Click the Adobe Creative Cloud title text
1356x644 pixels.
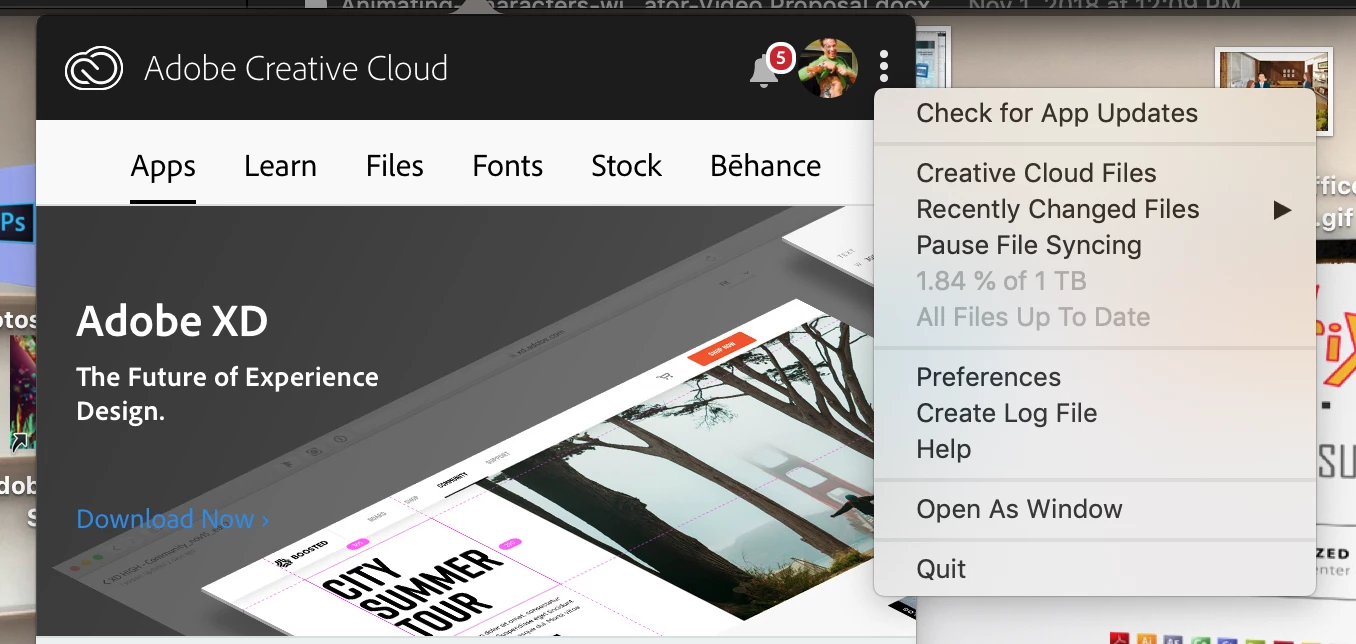pyautogui.click(x=296, y=69)
